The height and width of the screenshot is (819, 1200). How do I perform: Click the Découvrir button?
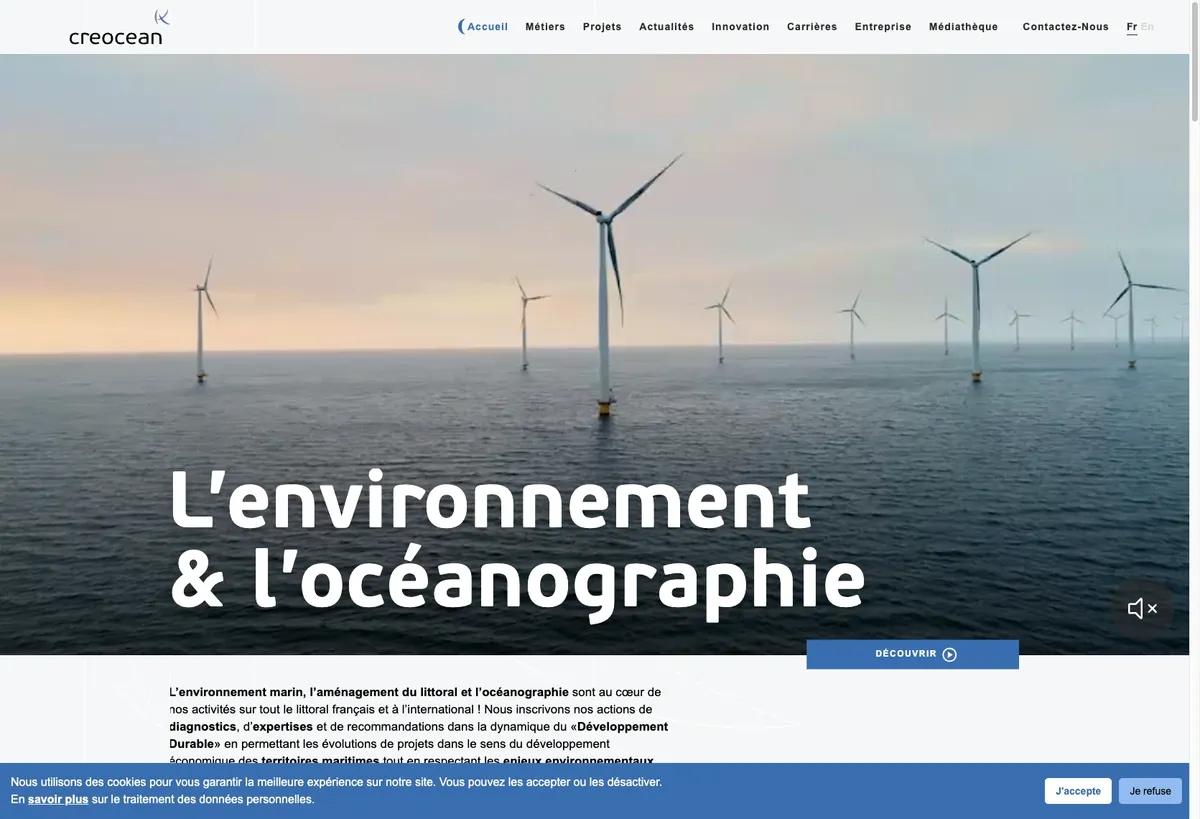click(913, 654)
